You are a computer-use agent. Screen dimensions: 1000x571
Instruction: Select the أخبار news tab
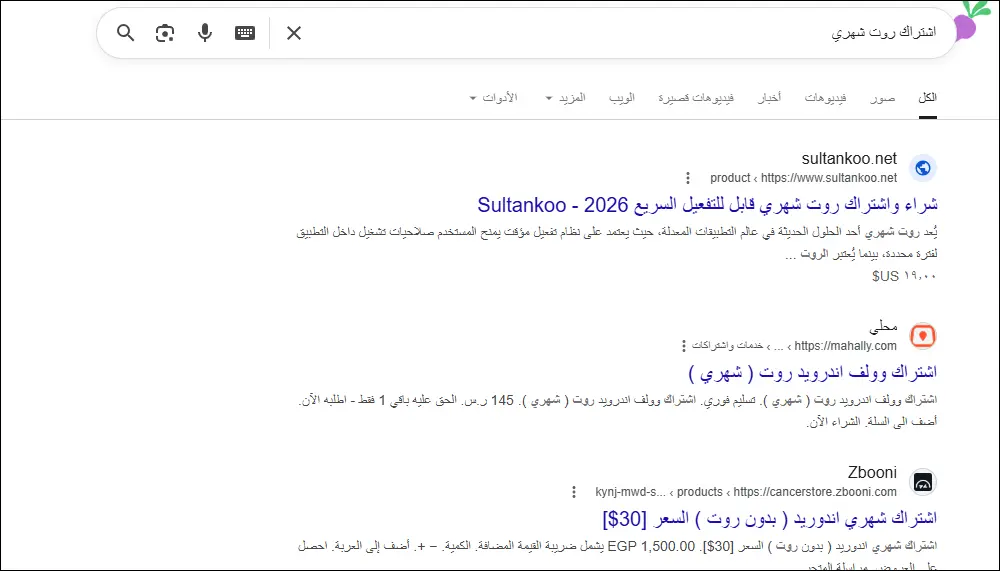pos(769,98)
